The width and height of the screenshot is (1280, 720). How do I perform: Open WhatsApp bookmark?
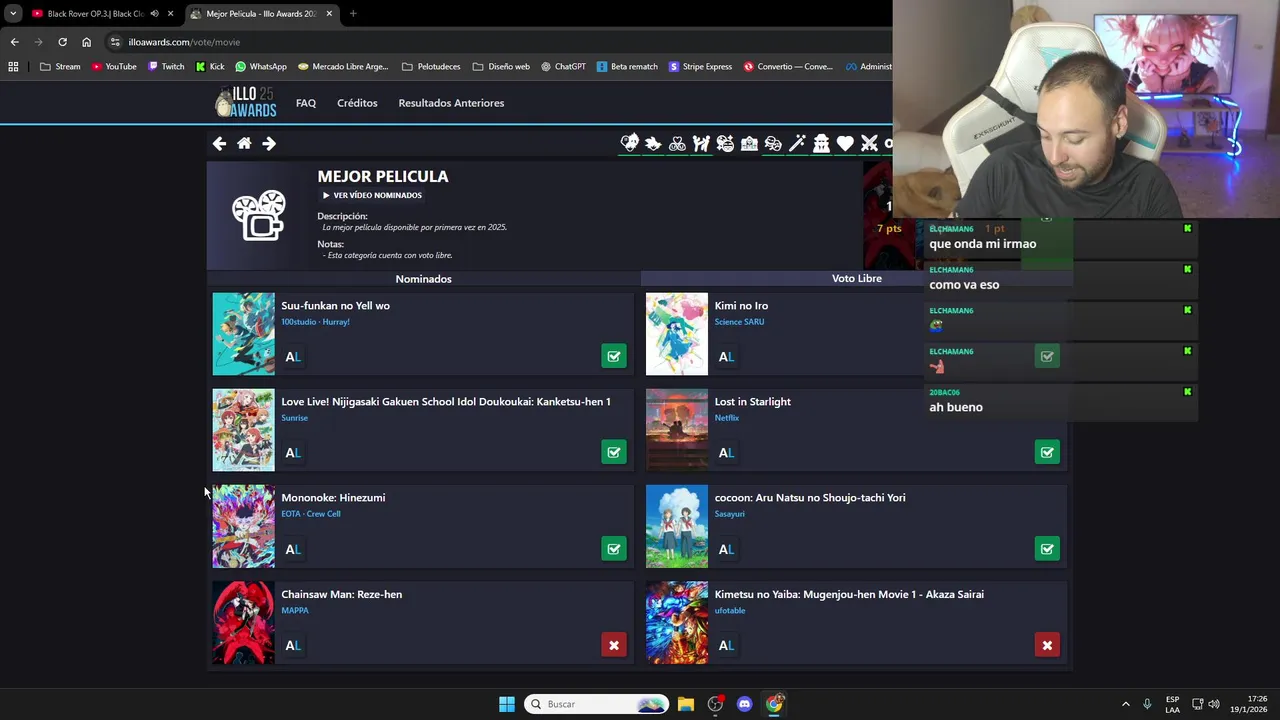pos(261,67)
